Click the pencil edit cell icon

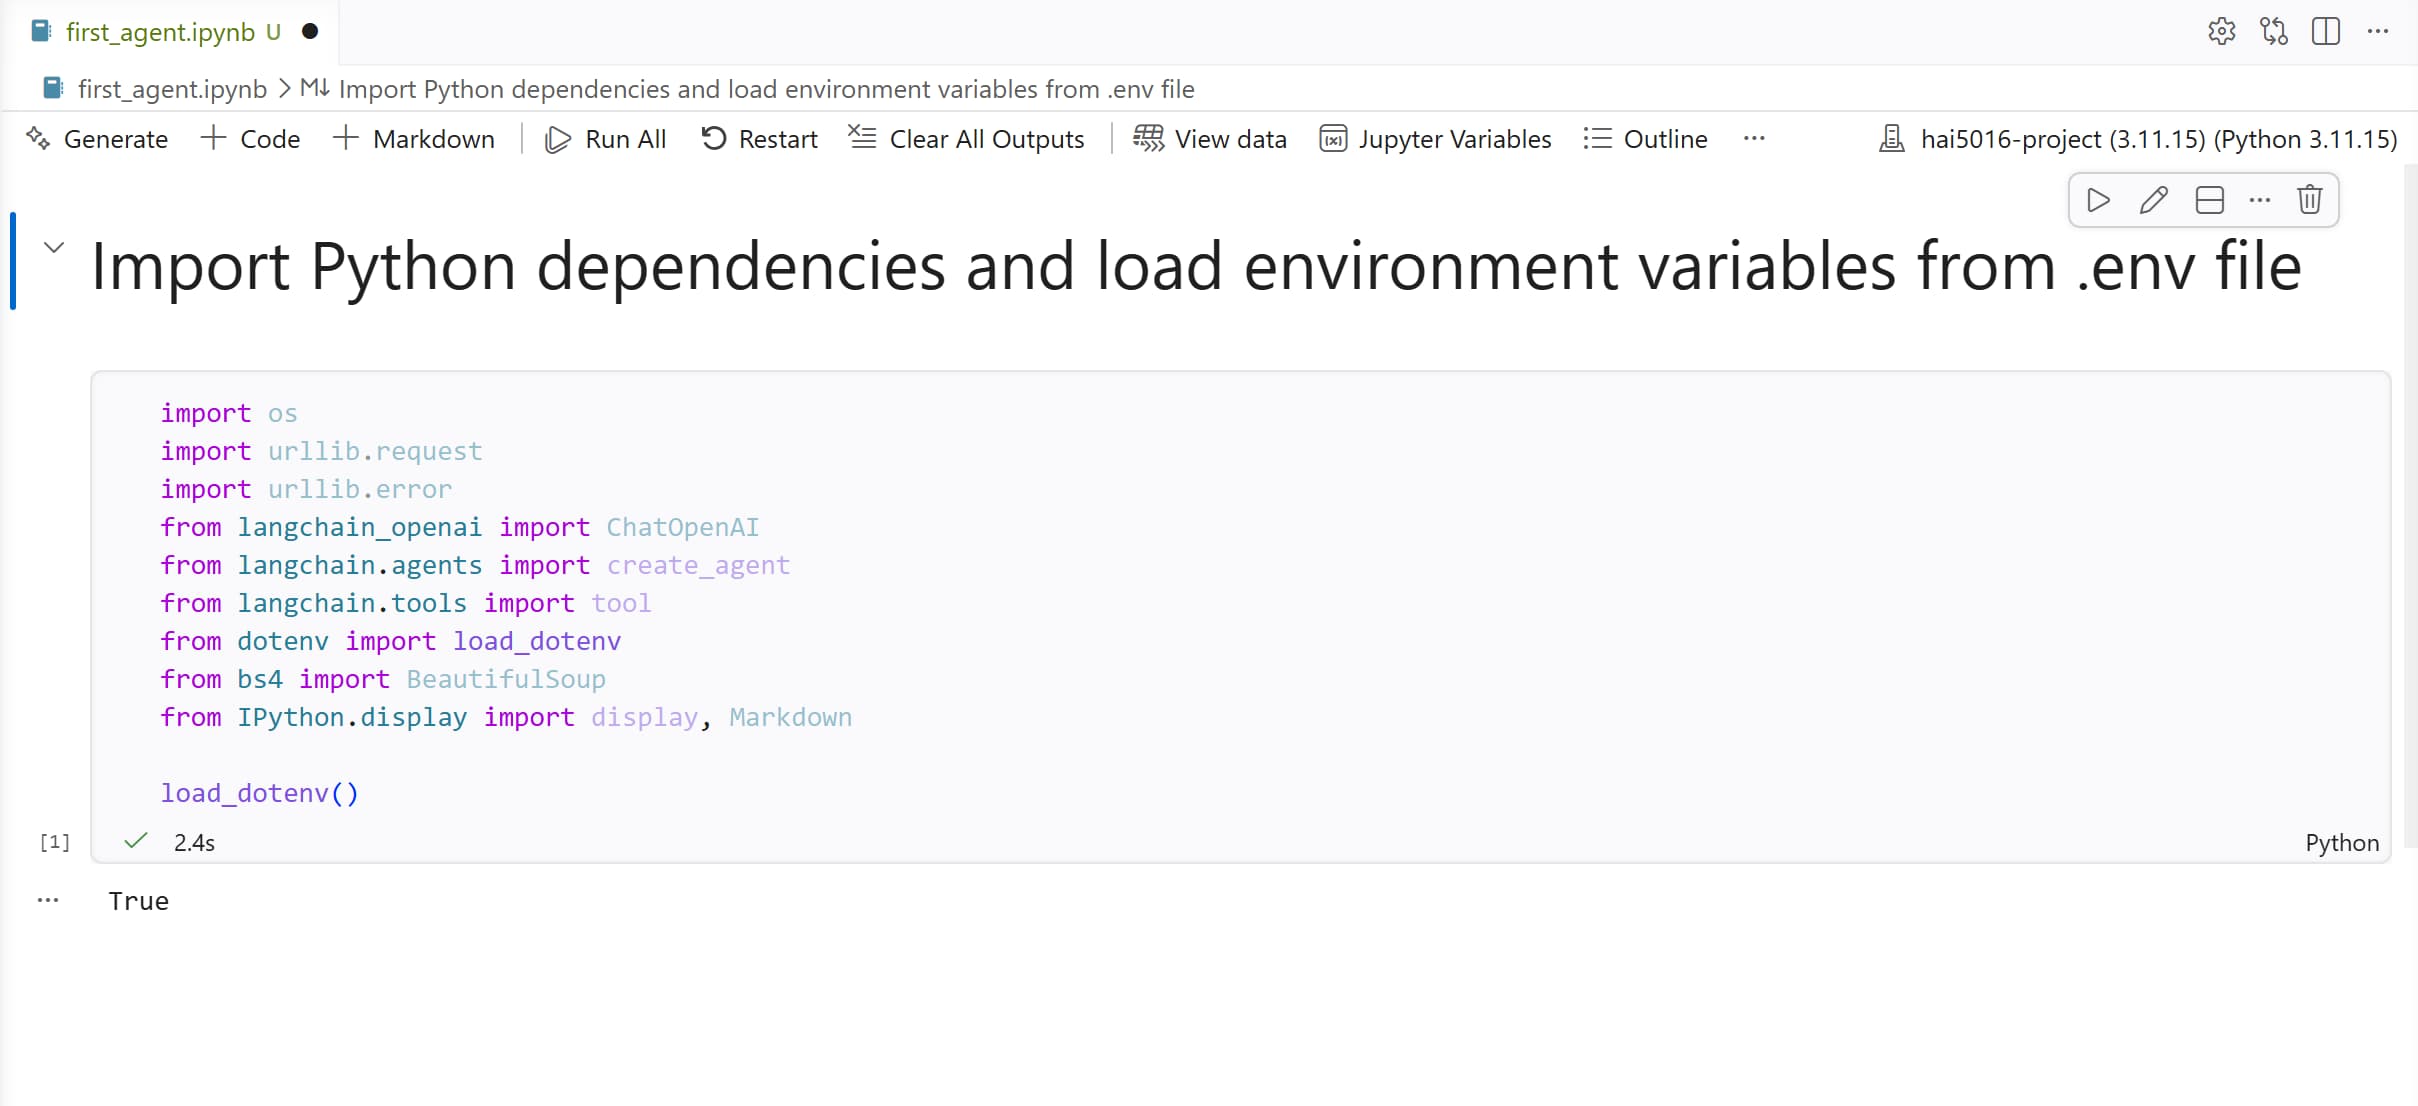pos(2153,200)
